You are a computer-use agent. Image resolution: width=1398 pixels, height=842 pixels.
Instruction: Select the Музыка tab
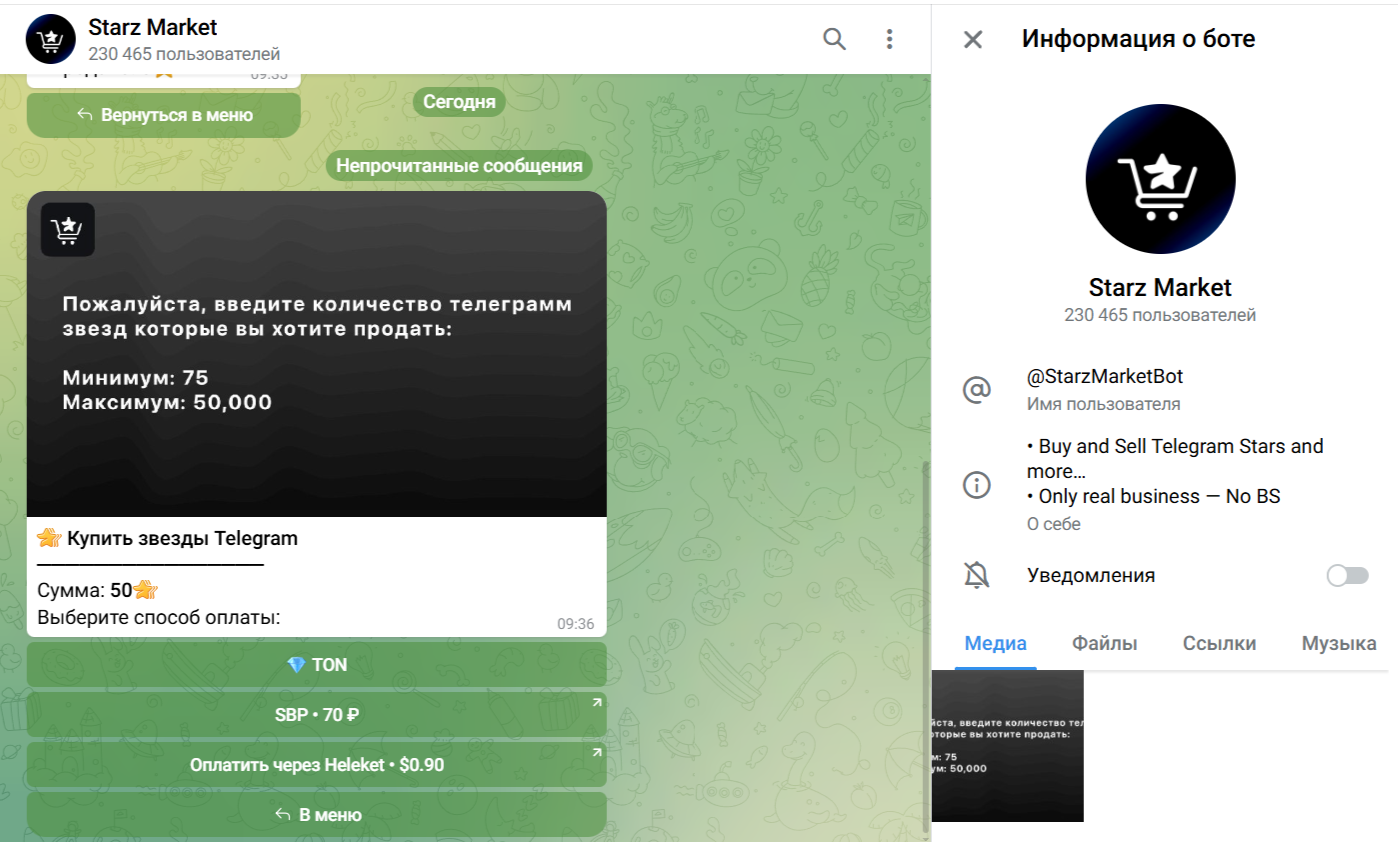pos(1339,644)
